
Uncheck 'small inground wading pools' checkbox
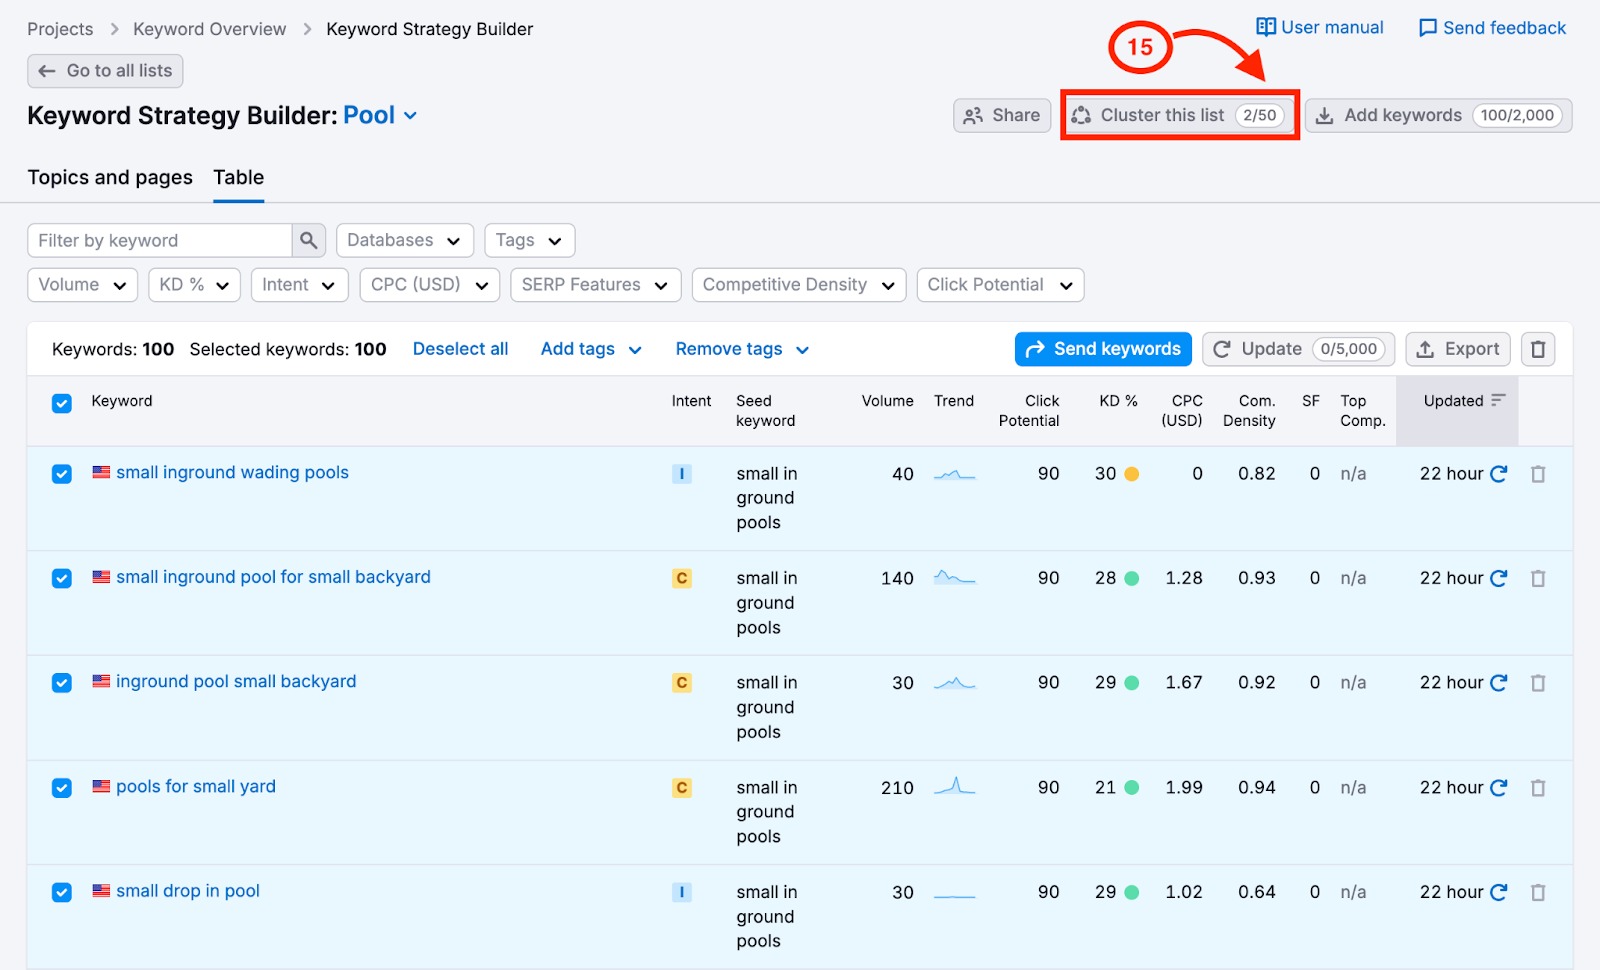point(62,474)
